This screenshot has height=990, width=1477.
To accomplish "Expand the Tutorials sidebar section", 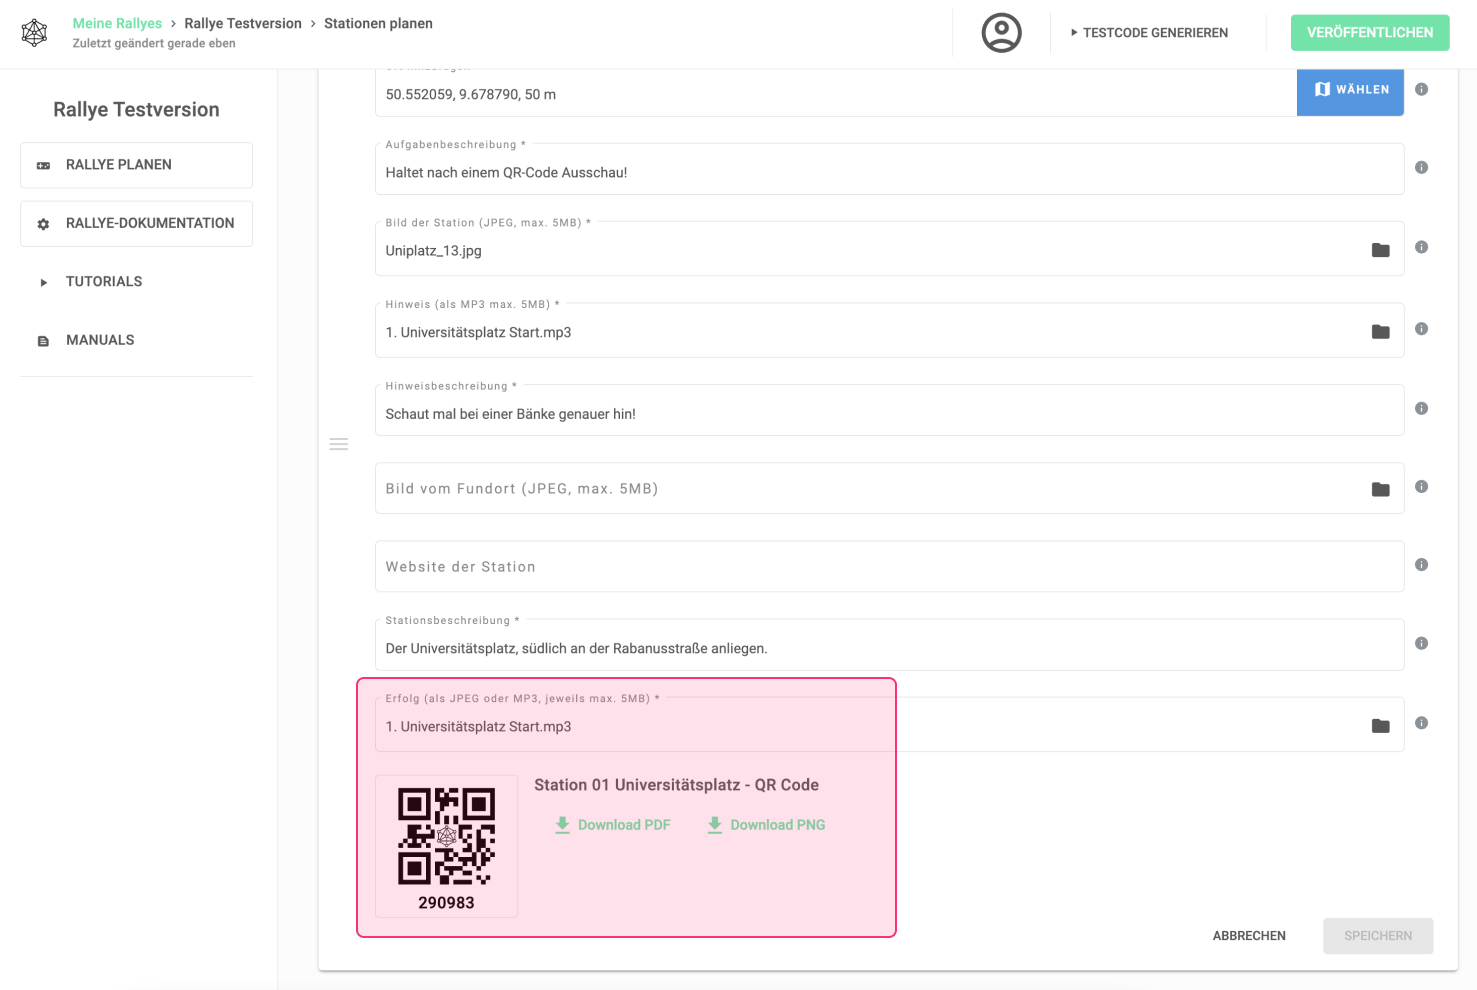I will click(104, 282).
